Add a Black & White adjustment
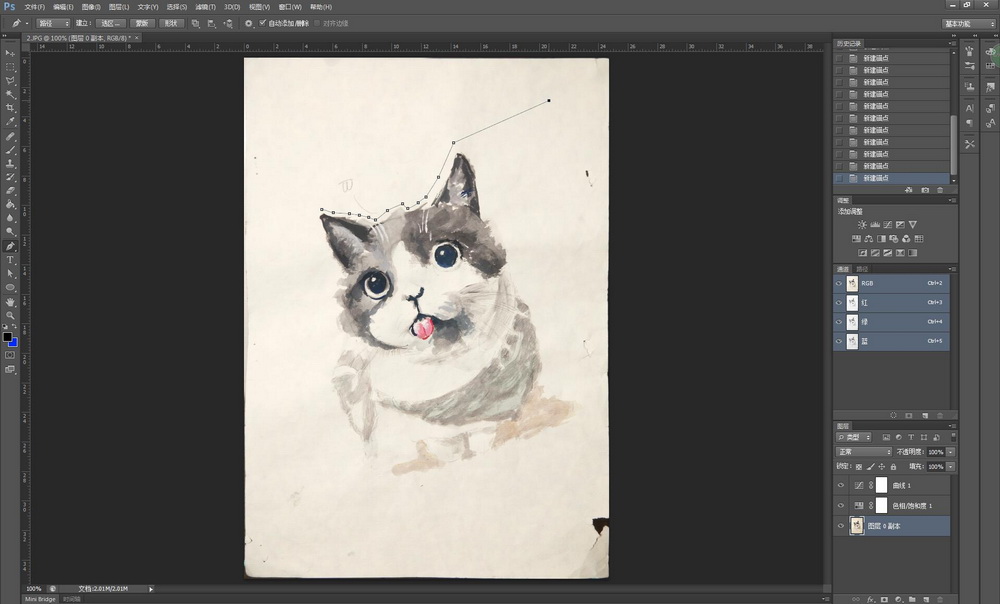Viewport: 1000px width, 604px height. [x=881, y=239]
